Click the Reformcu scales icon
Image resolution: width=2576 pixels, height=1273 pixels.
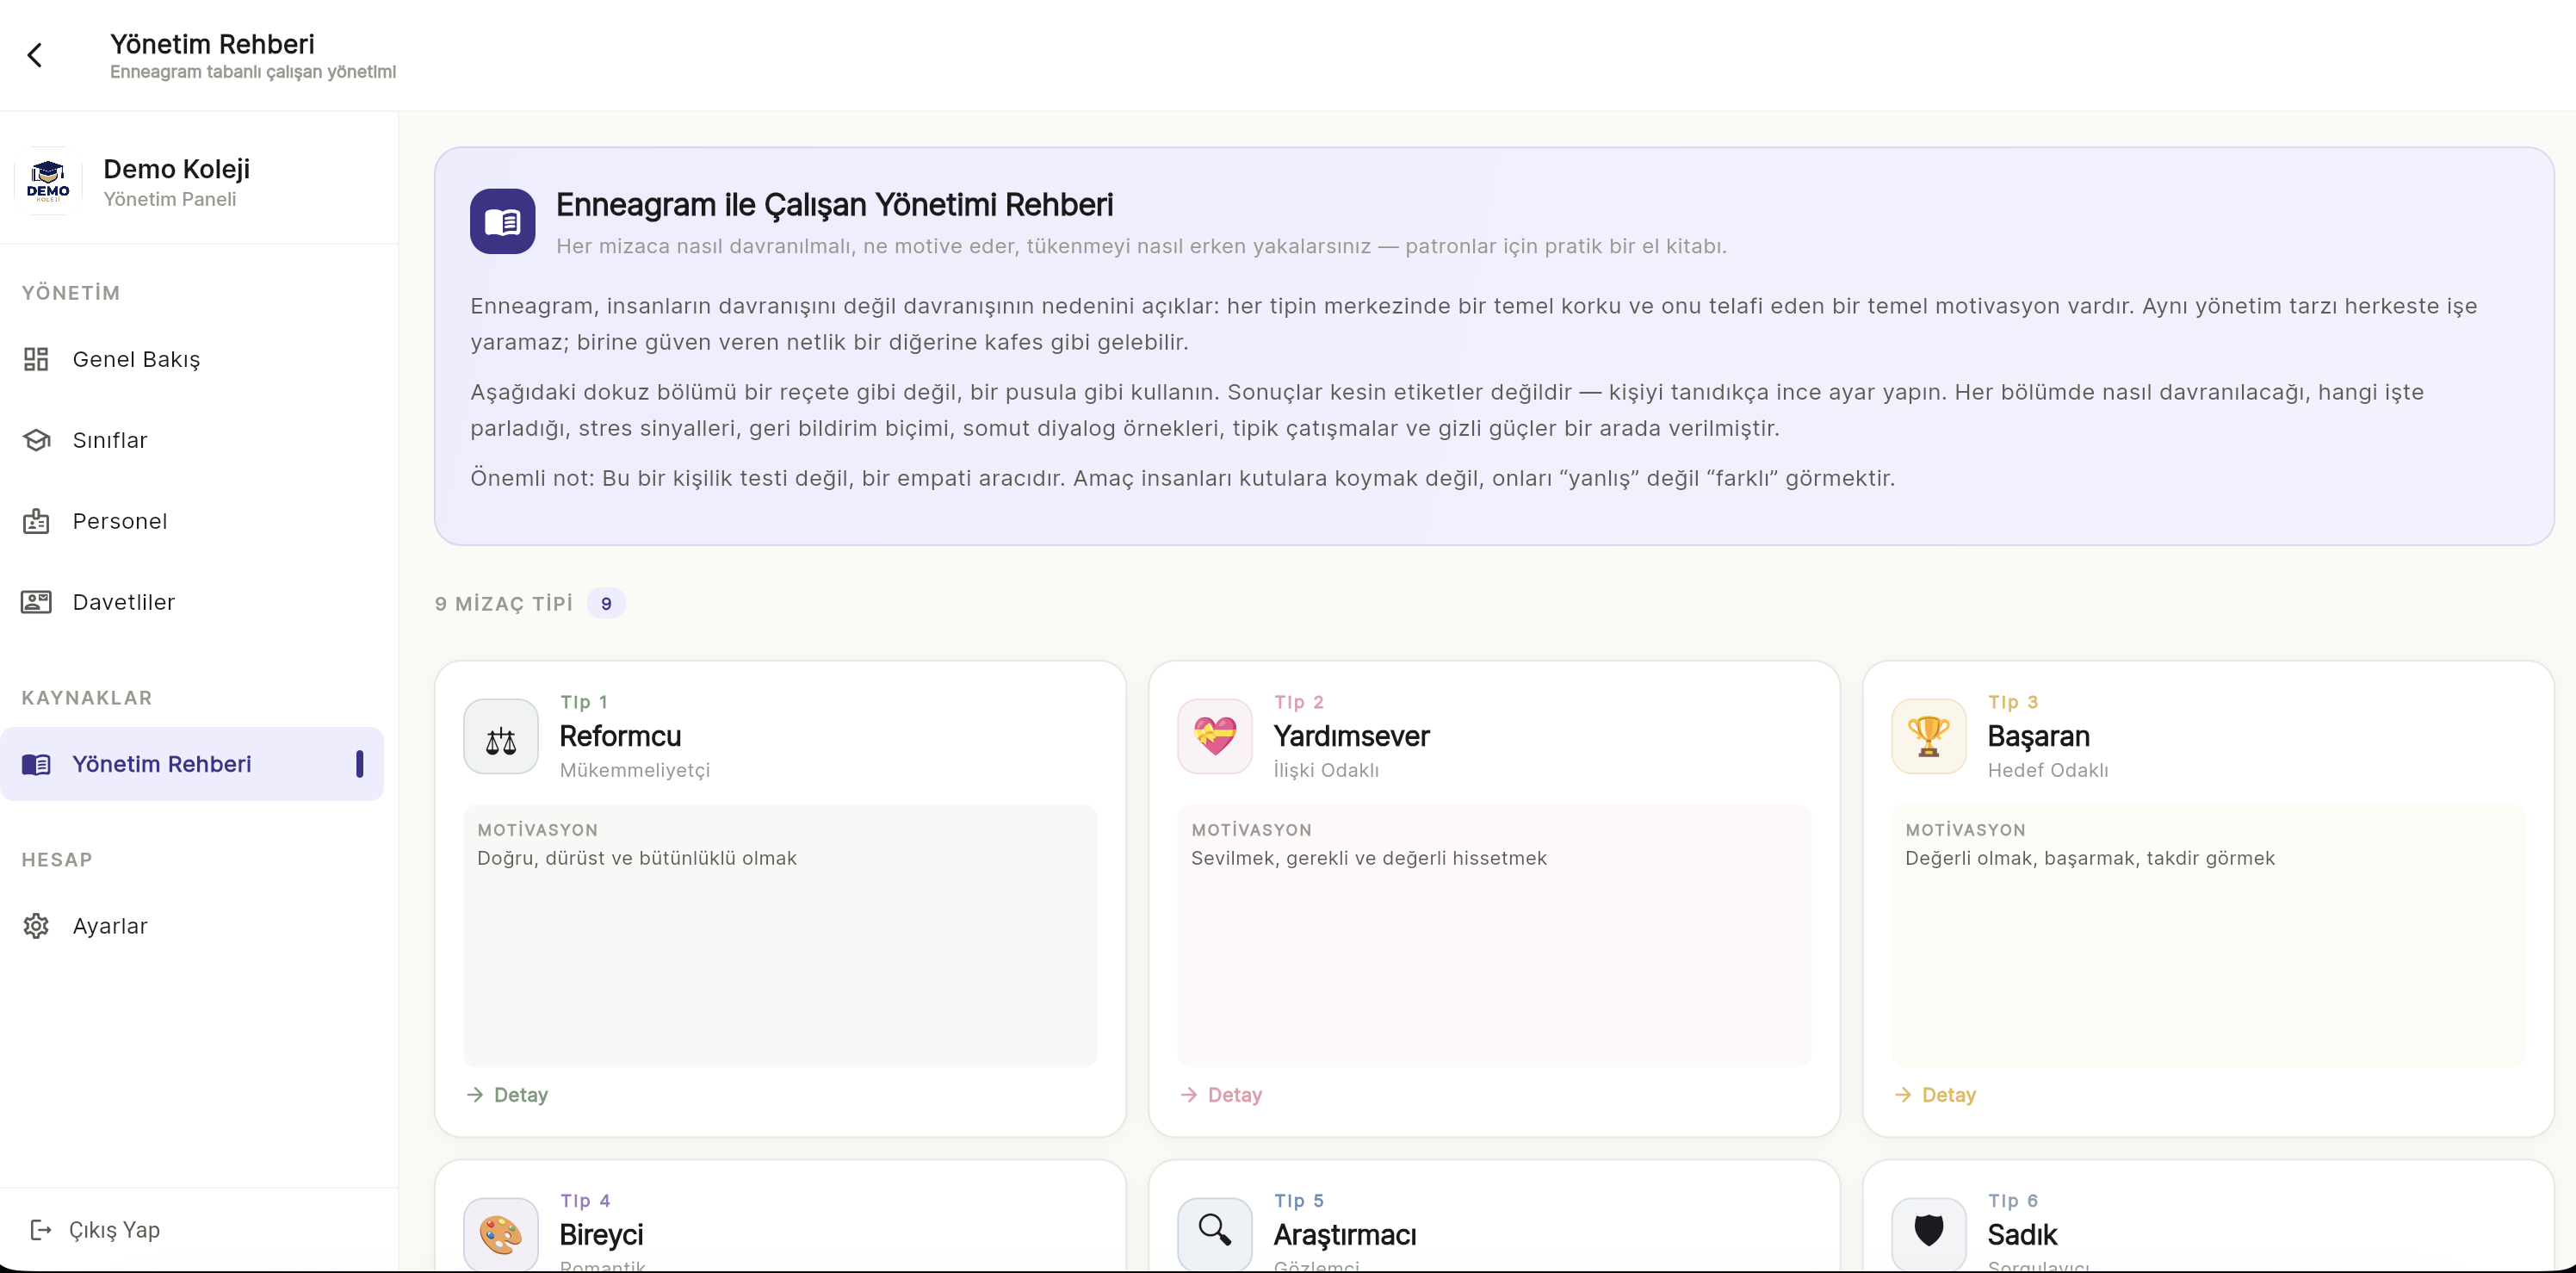click(x=501, y=736)
